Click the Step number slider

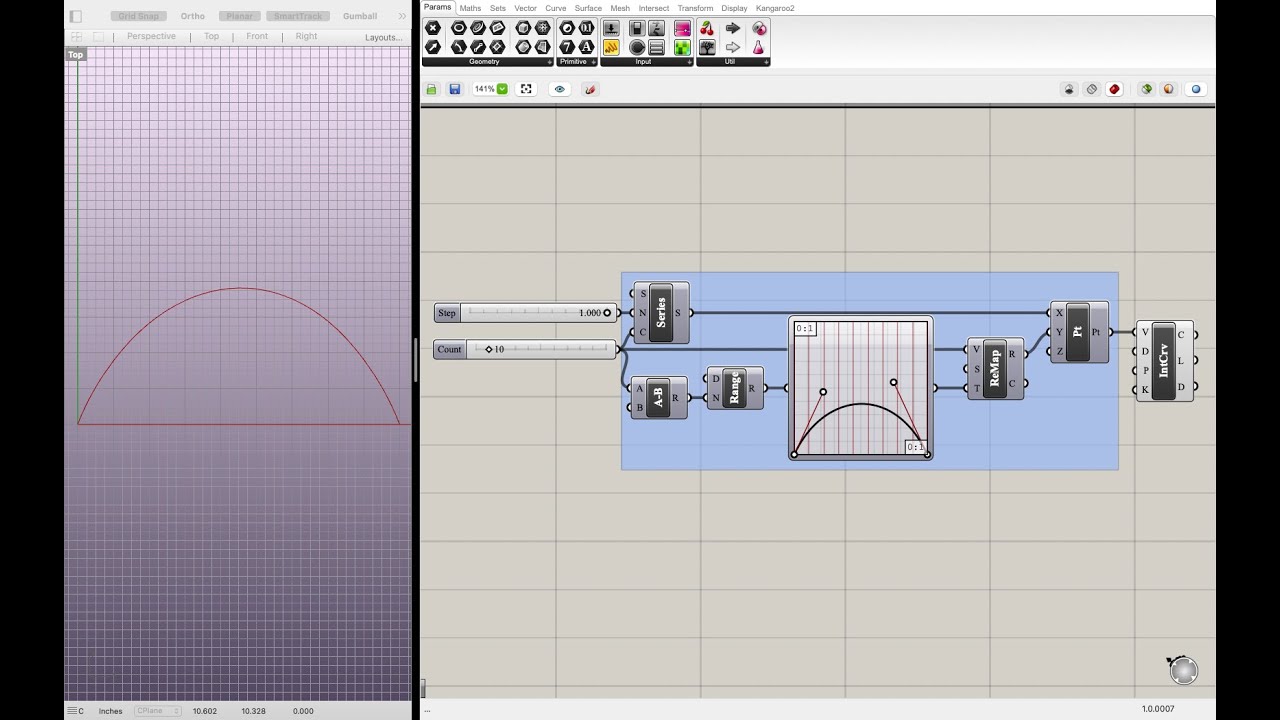click(526, 313)
